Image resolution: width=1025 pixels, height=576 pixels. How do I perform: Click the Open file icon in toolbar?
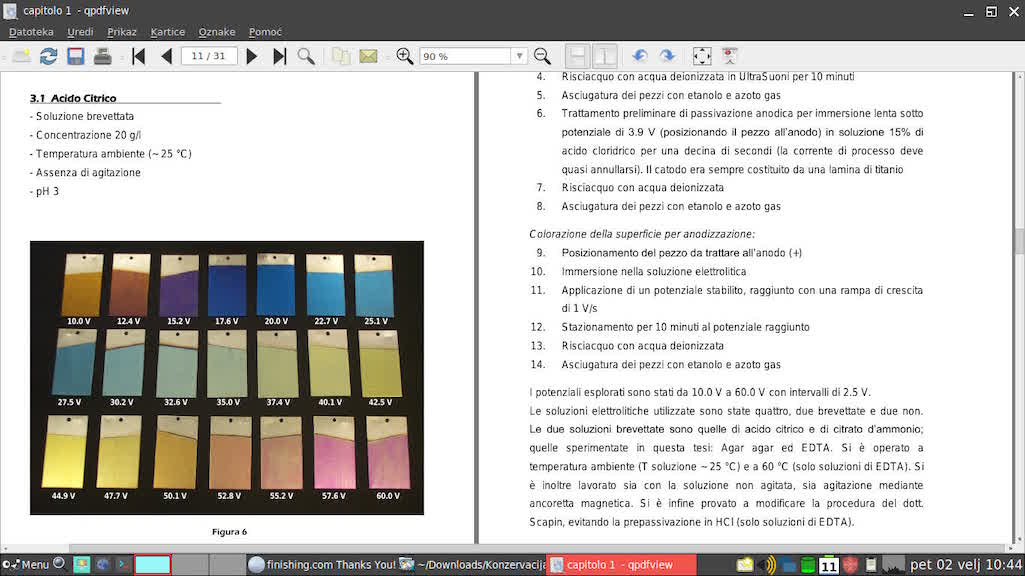tap(20, 57)
